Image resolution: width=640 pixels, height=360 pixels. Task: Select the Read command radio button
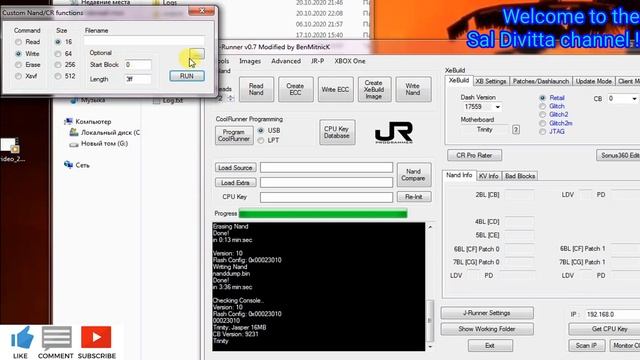[18, 42]
